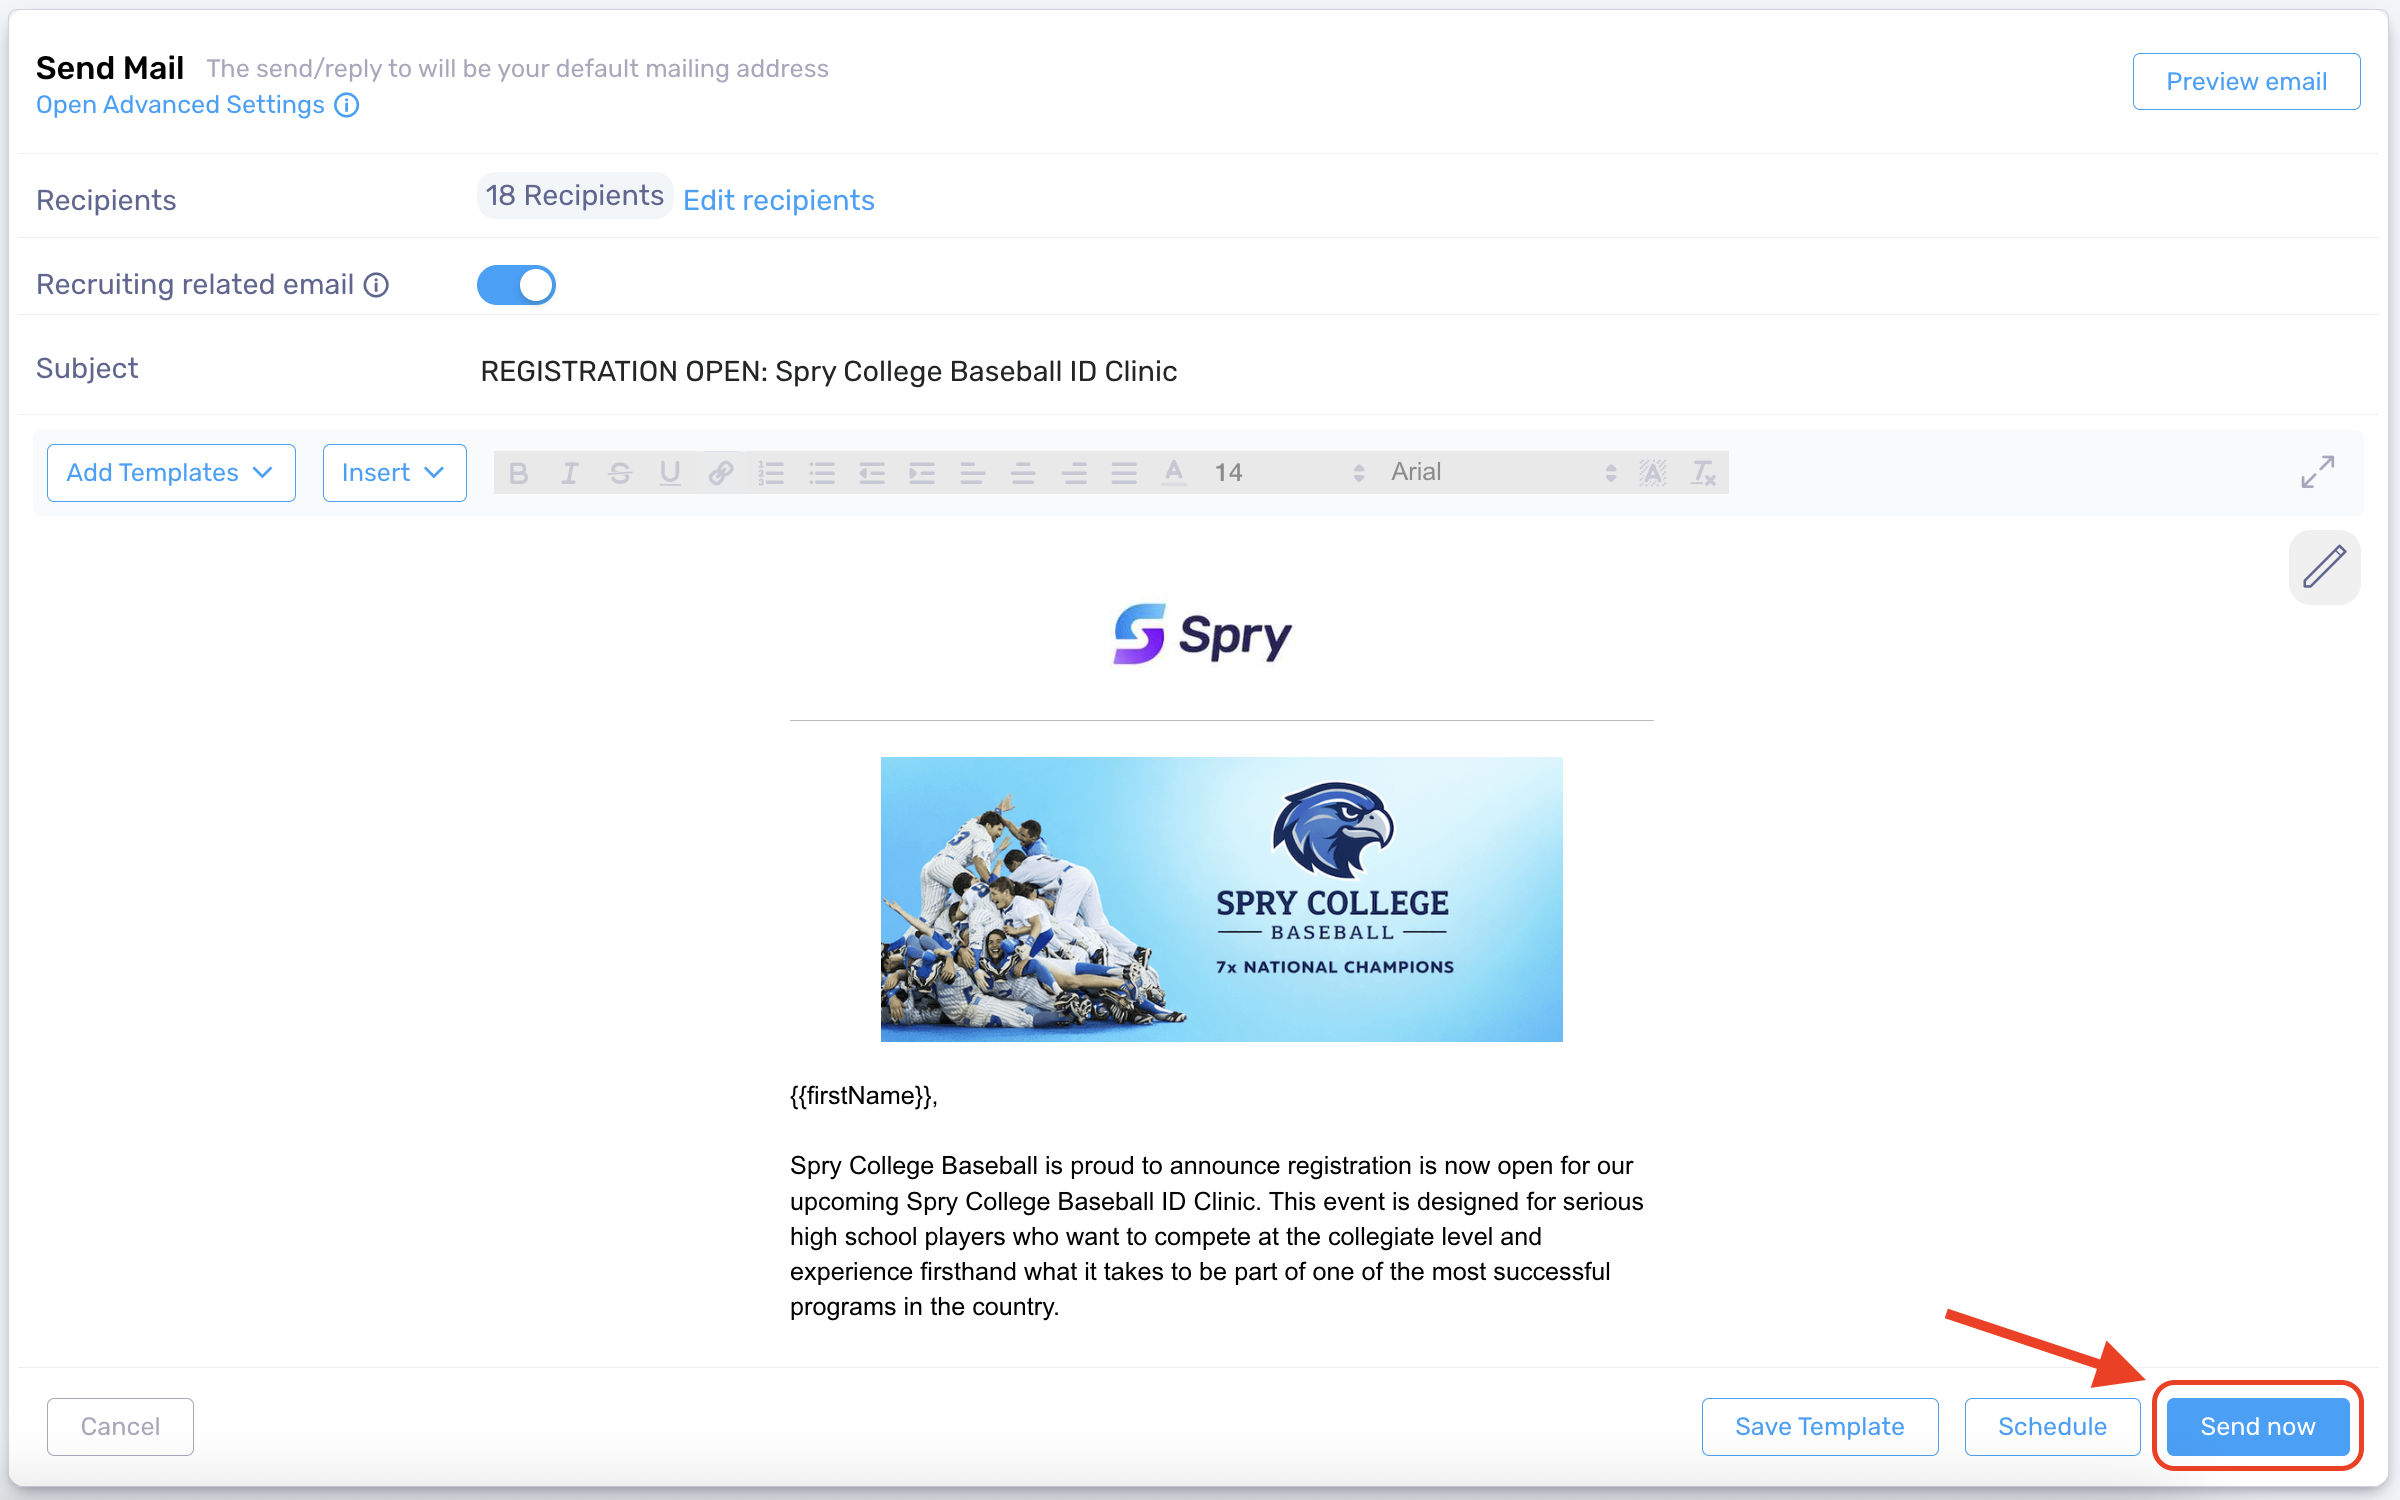The height and width of the screenshot is (1500, 2400).
Task: Click the {{firstName}} placeholder text
Action: pyautogui.click(x=863, y=1096)
